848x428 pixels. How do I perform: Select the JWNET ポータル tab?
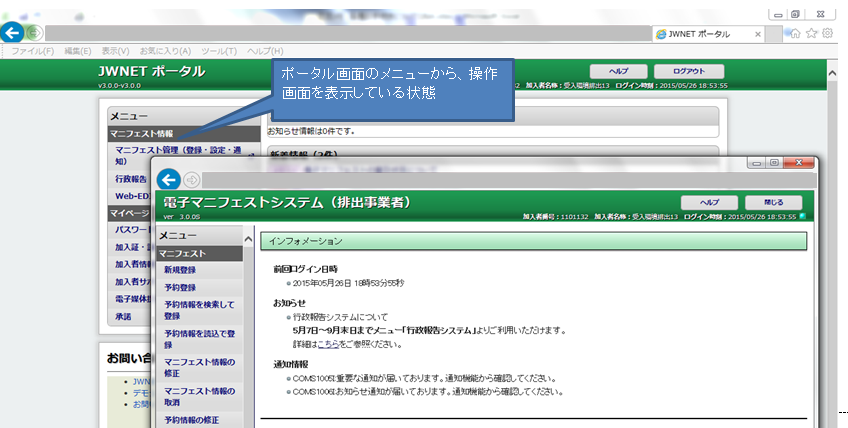coord(708,34)
